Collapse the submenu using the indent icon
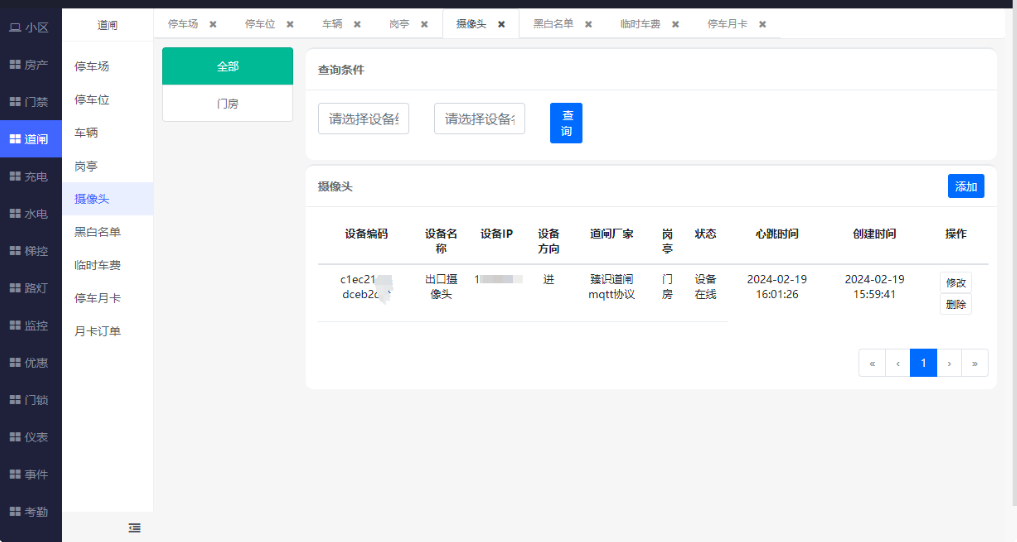 coord(134,527)
